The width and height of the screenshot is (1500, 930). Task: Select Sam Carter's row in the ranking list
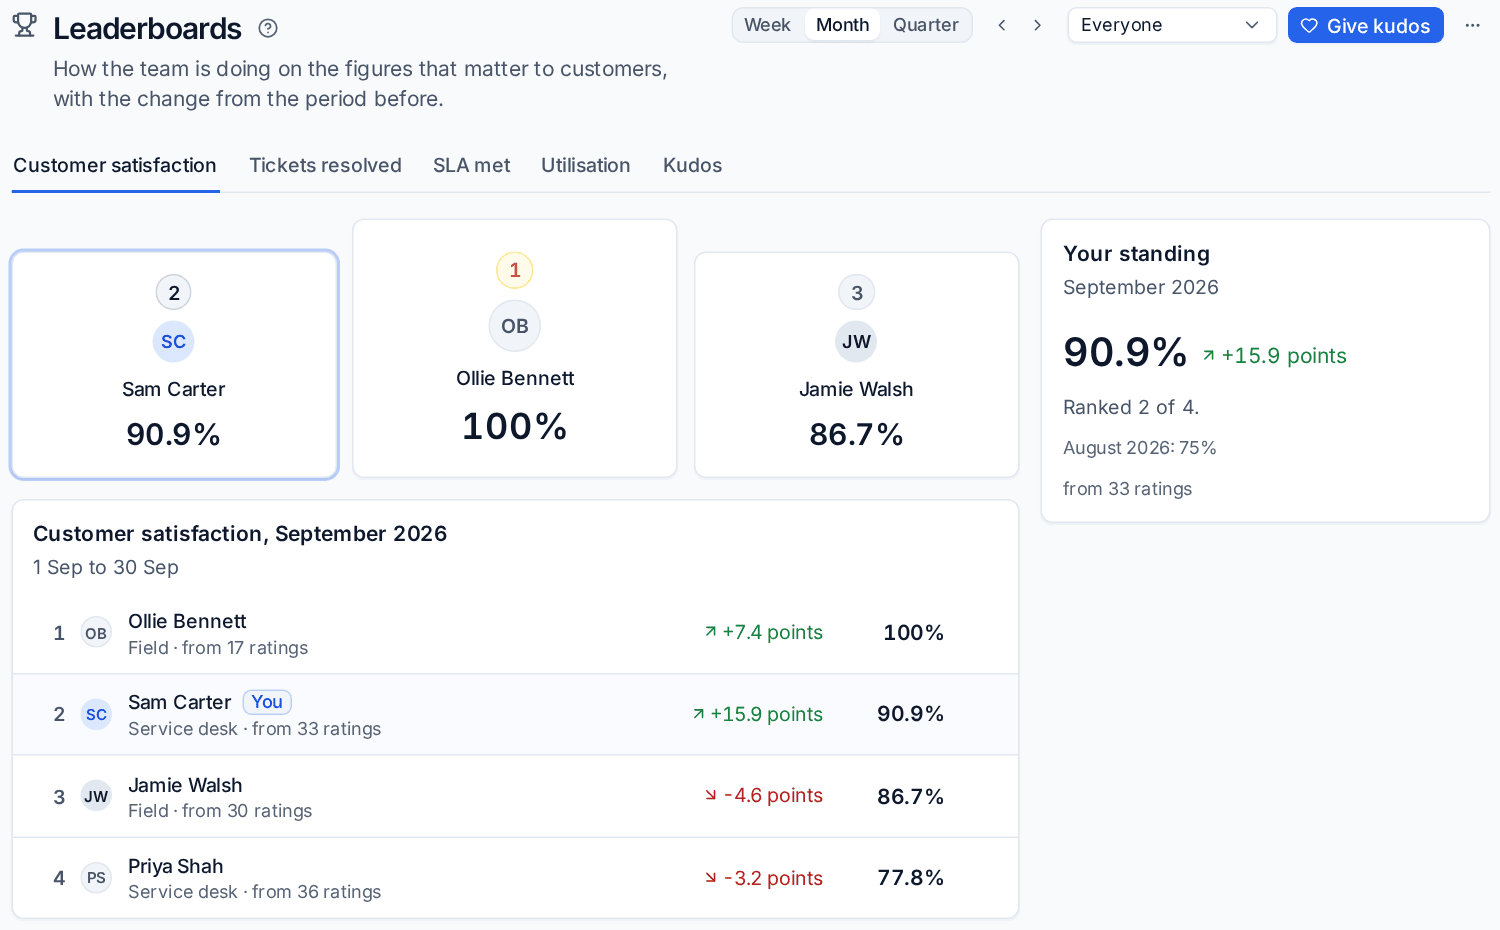tap(515, 714)
